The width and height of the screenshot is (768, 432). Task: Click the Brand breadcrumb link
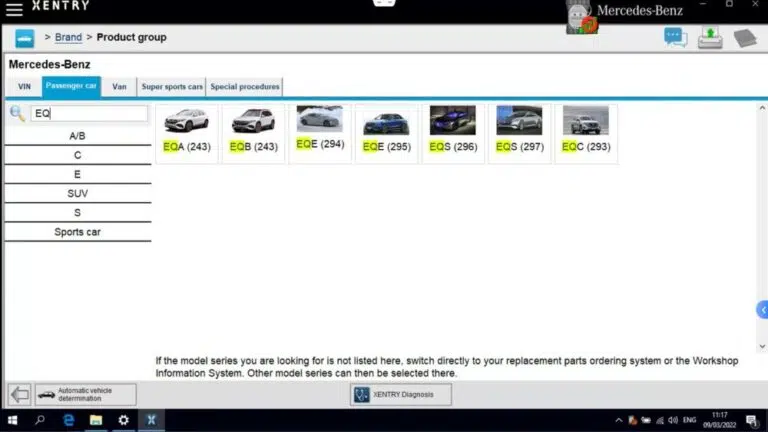(x=68, y=38)
